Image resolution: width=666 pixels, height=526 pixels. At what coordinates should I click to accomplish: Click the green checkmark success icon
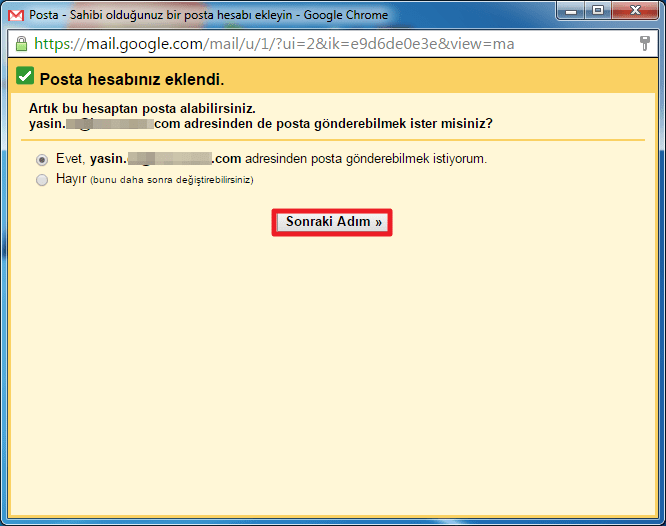25,76
